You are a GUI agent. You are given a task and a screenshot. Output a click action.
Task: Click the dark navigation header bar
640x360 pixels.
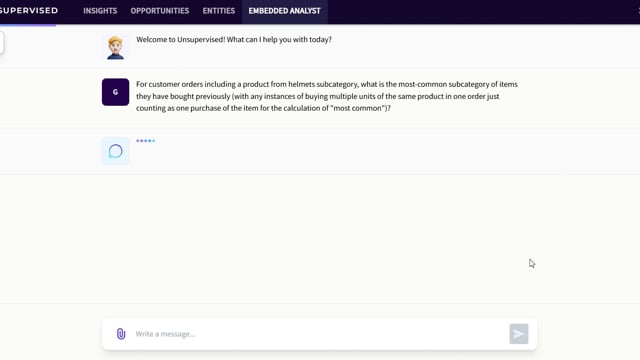pyautogui.click(x=482, y=11)
